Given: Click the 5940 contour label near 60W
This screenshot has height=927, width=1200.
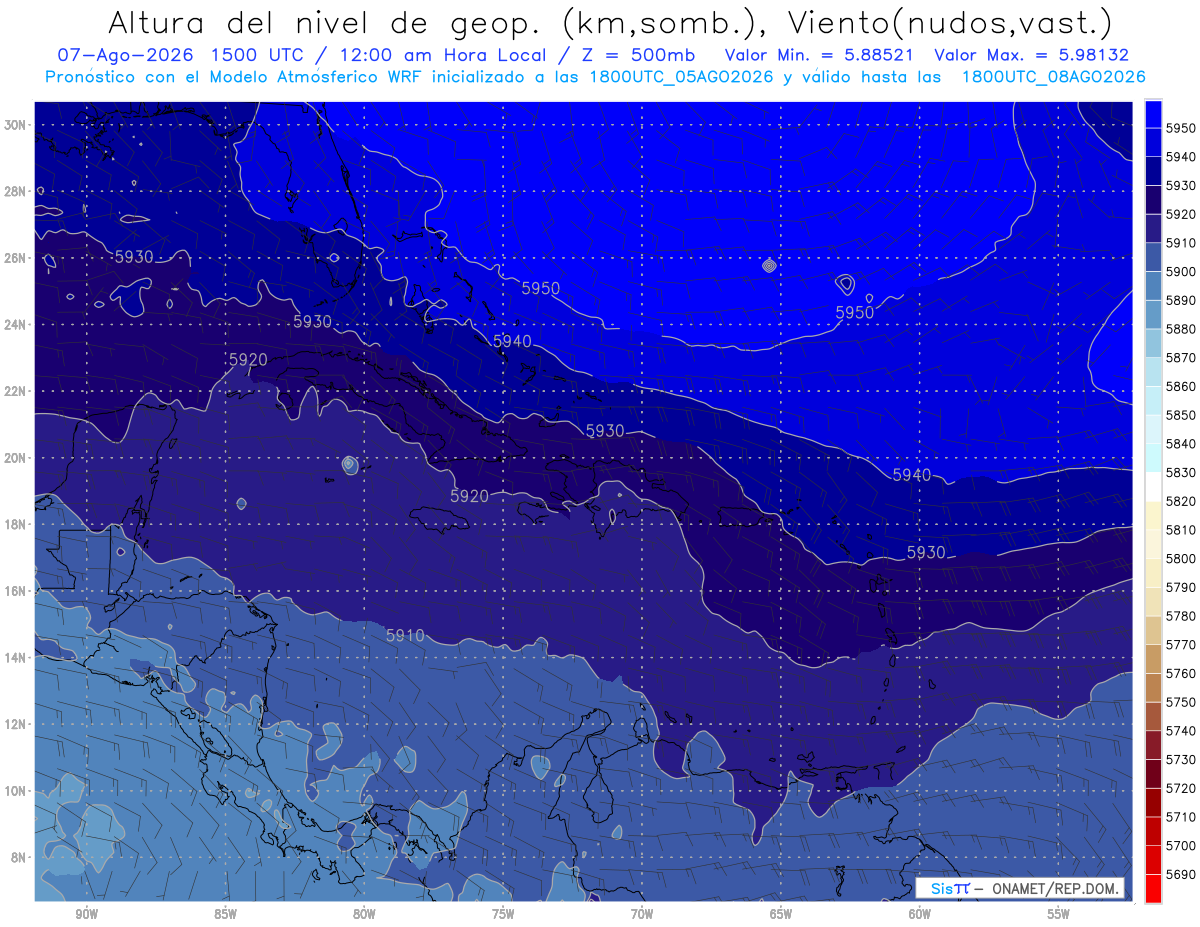Looking at the screenshot, I should pos(912,474).
